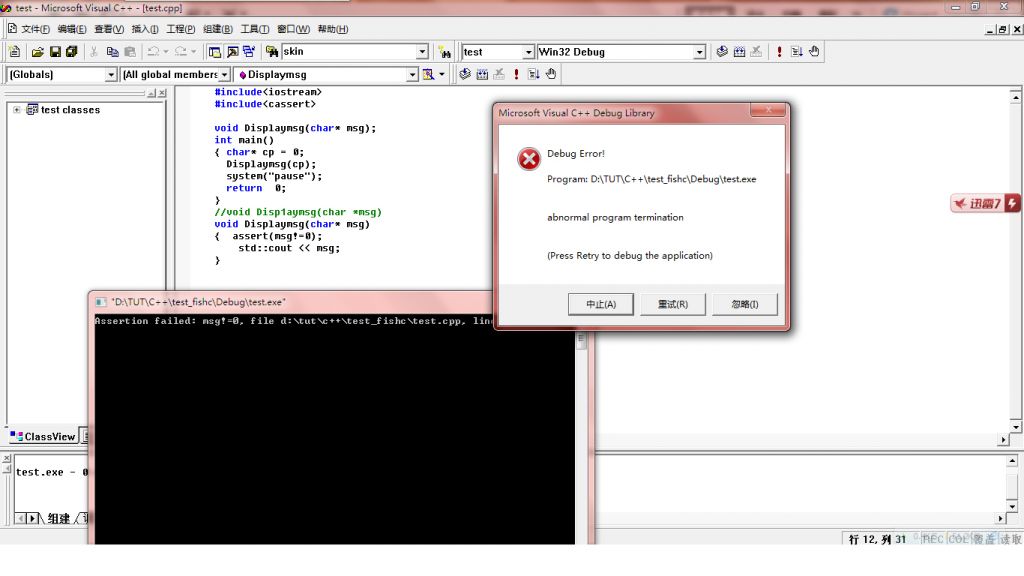Click the Copy icon in the toolbar
1024x576 pixels.
112,52
